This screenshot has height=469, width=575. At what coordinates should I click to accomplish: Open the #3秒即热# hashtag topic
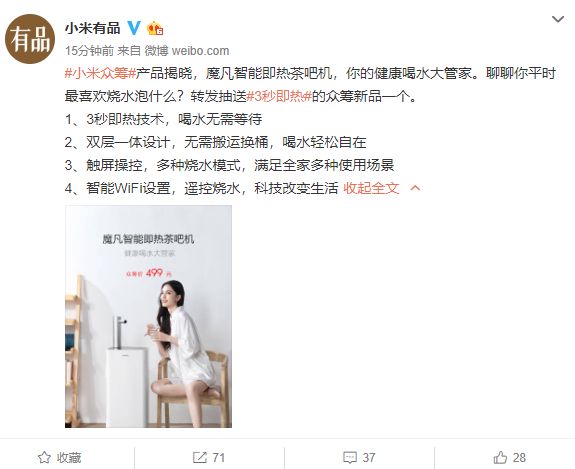pyautogui.click(x=279, y=96)
